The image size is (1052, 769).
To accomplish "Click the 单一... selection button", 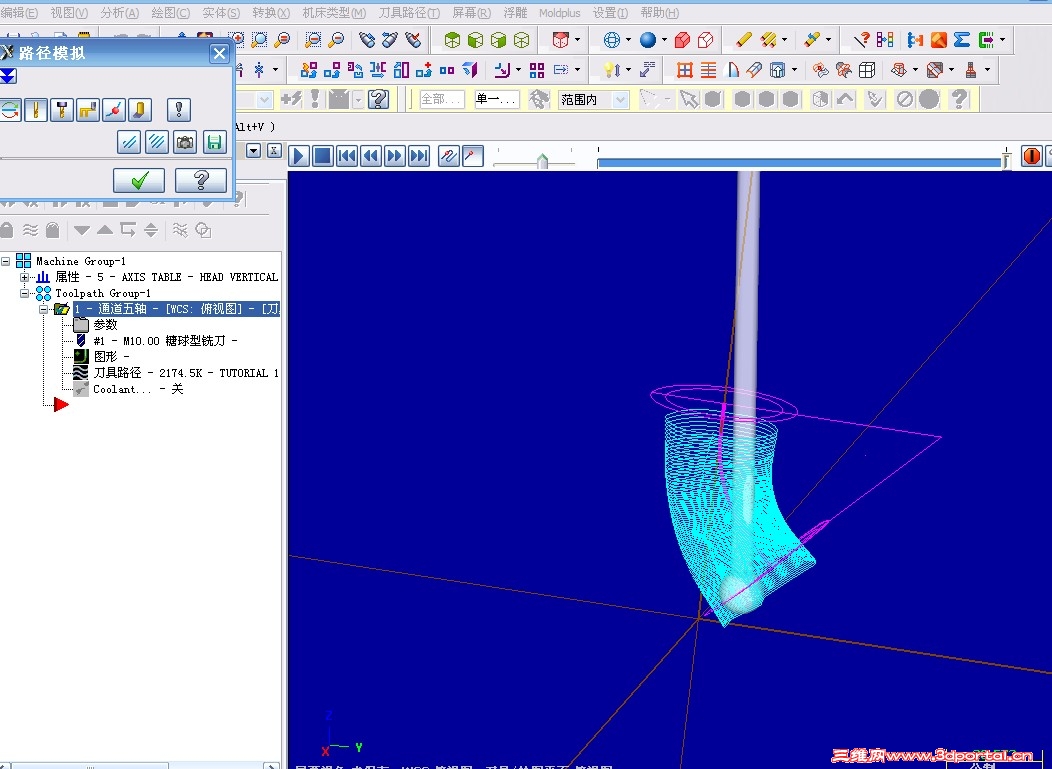I will (496, 99).
